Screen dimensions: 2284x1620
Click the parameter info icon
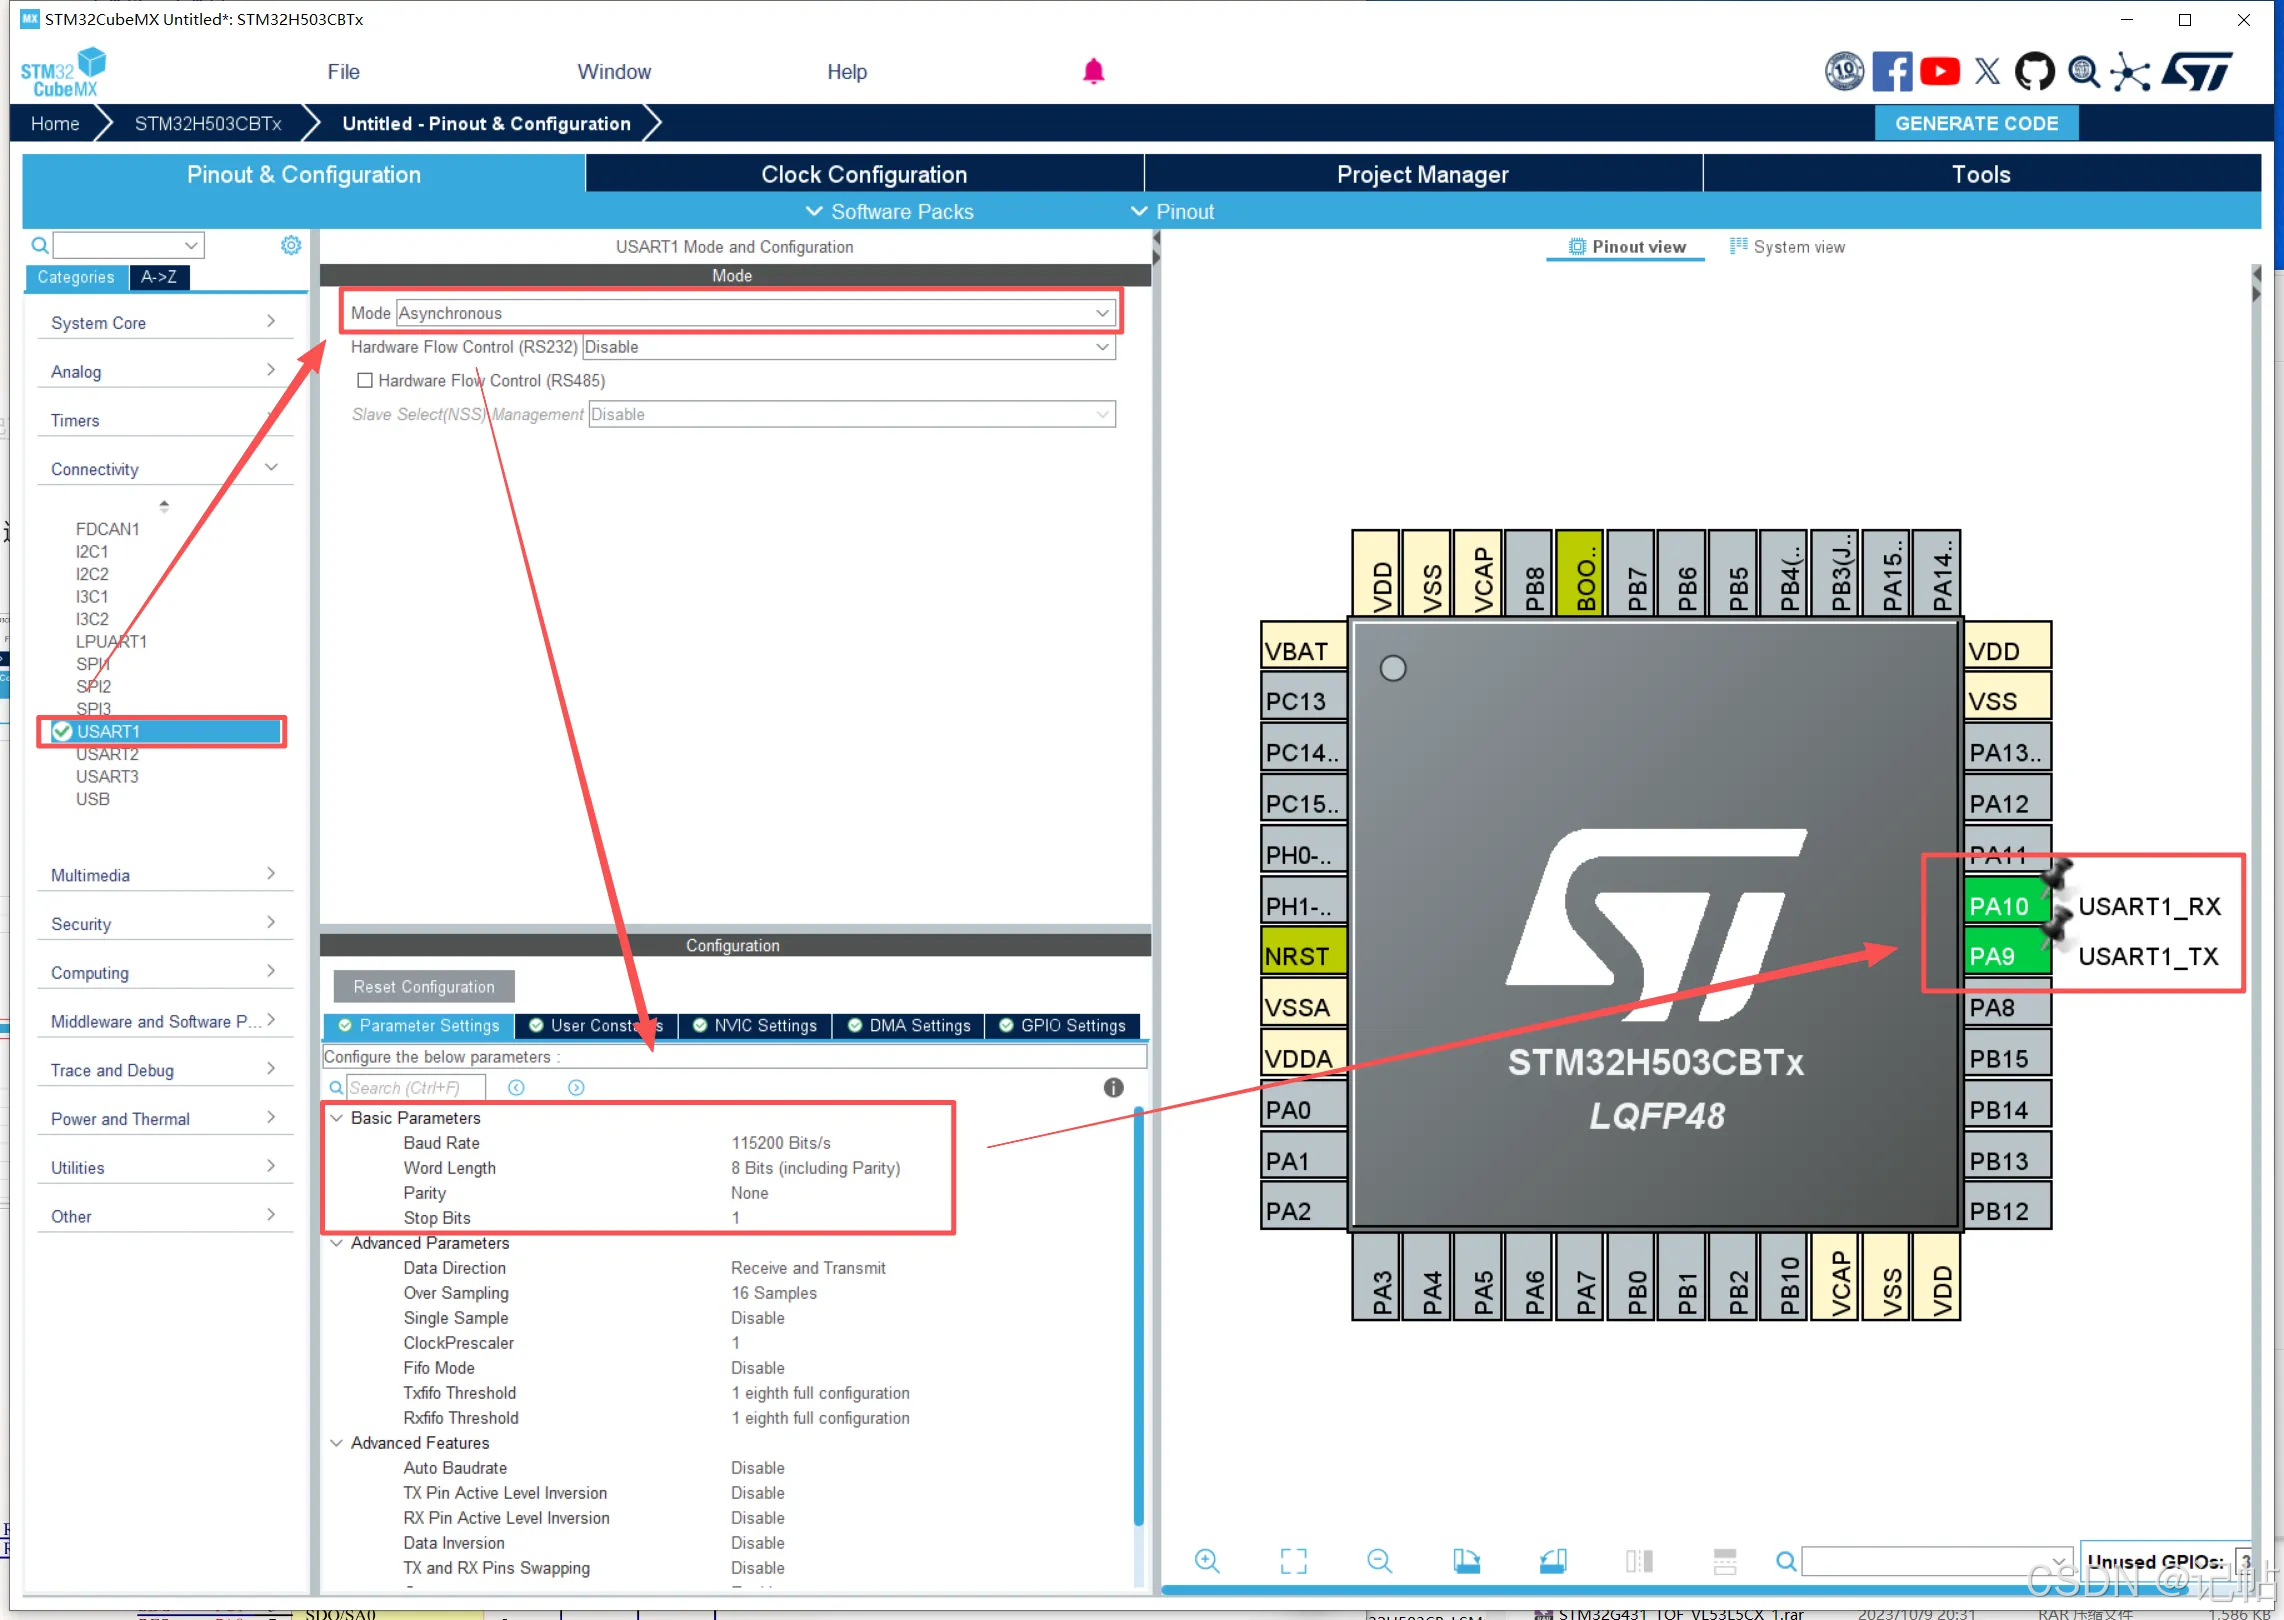coord(1113,1088)
